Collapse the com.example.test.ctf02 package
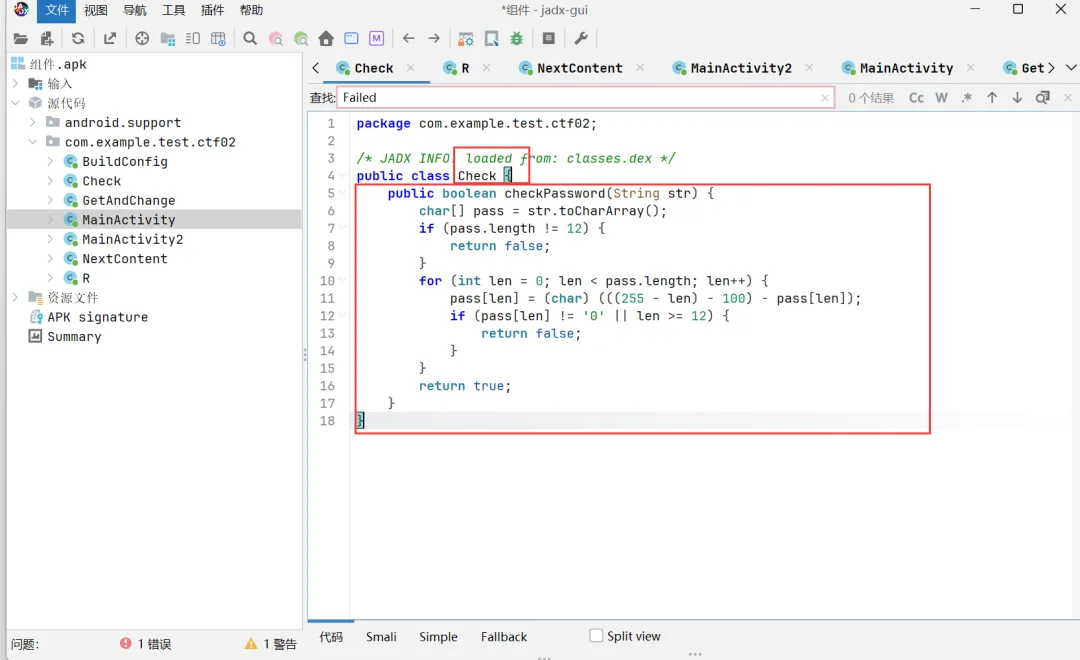1080x660 pixels. tap(33, 142)
